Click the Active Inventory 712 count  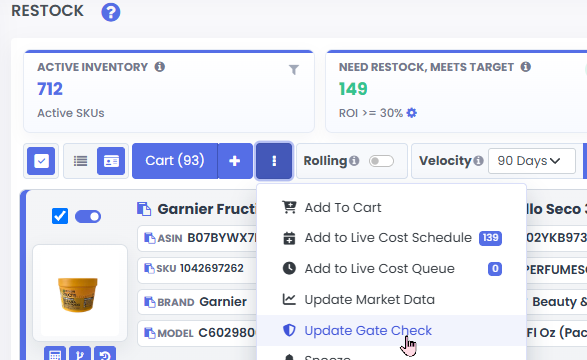[50, 89]
